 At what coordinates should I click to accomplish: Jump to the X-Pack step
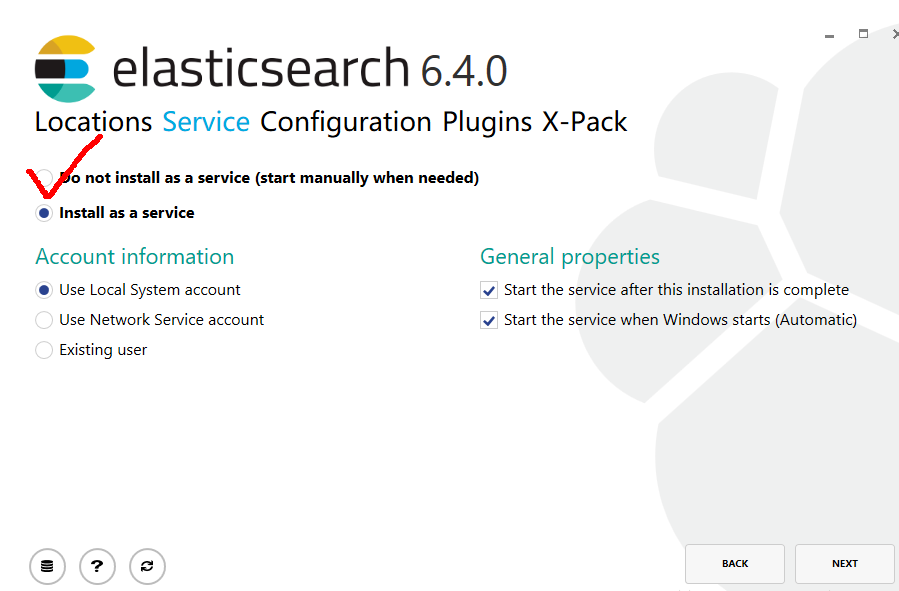[585, 122]
